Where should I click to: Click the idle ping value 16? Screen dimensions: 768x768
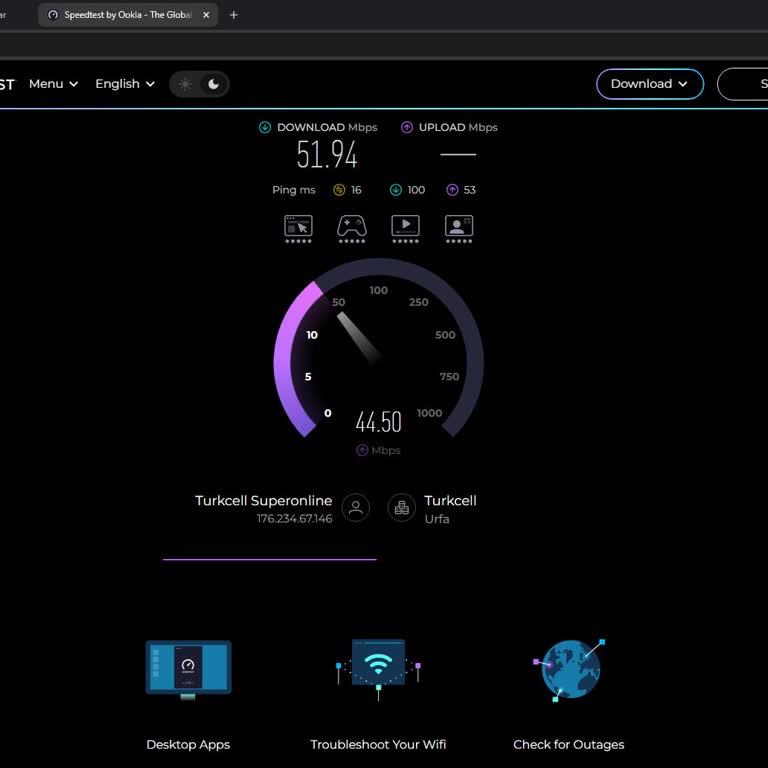[x=356, y=190]
